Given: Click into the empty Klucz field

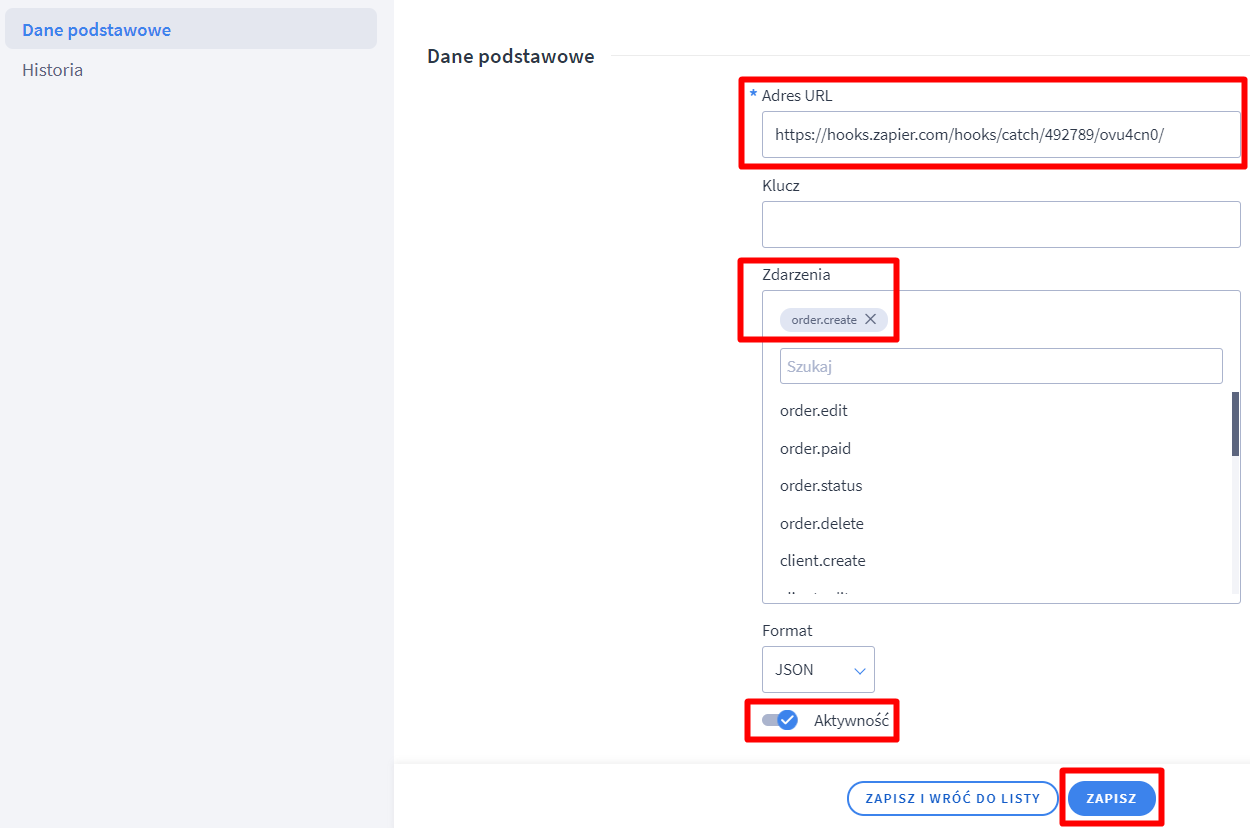Looking at the screenshot, I should point(1000,224).
